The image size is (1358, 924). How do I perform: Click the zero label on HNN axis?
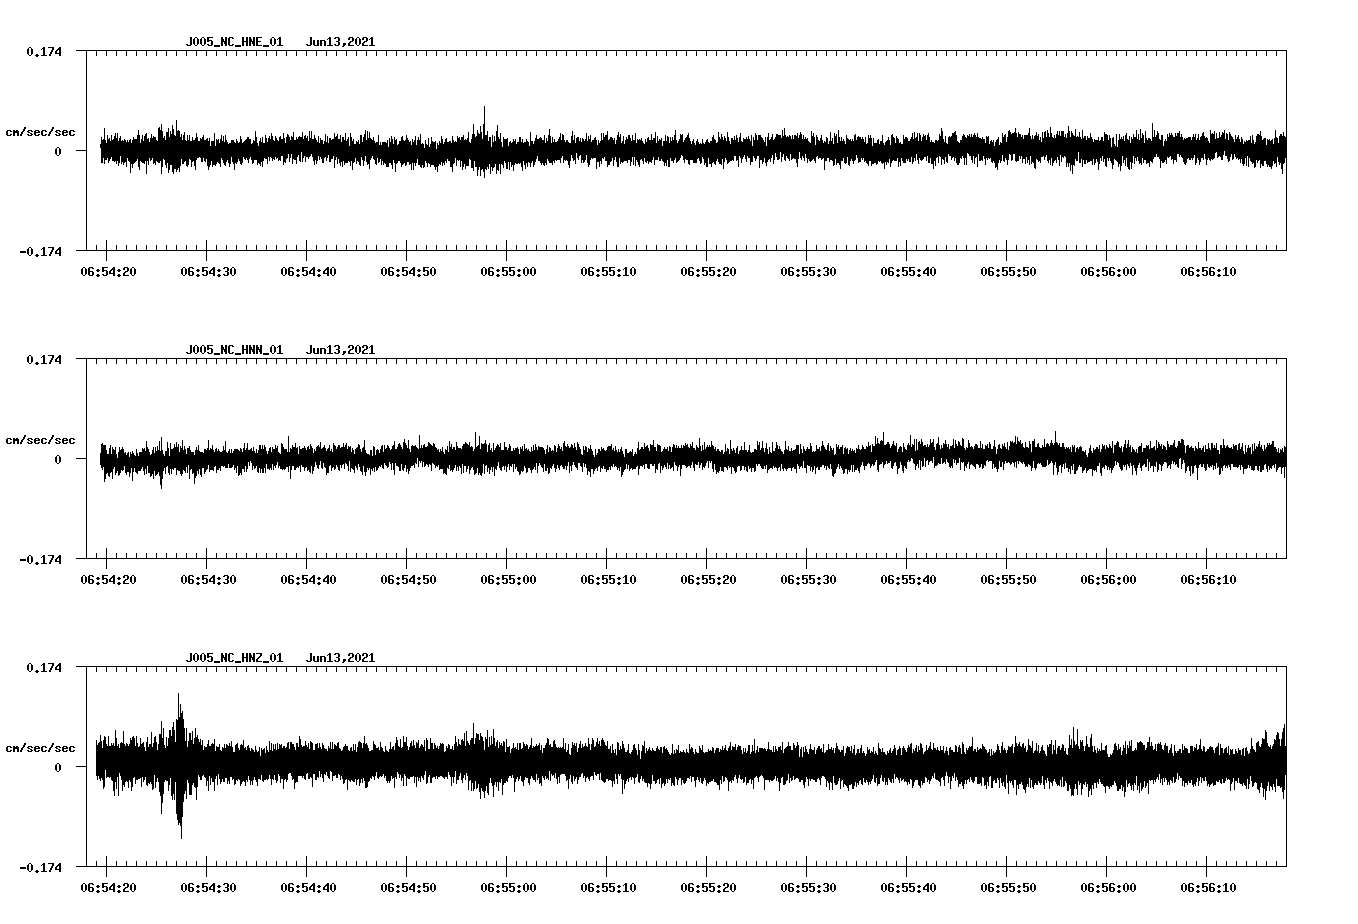coord(58,459)
